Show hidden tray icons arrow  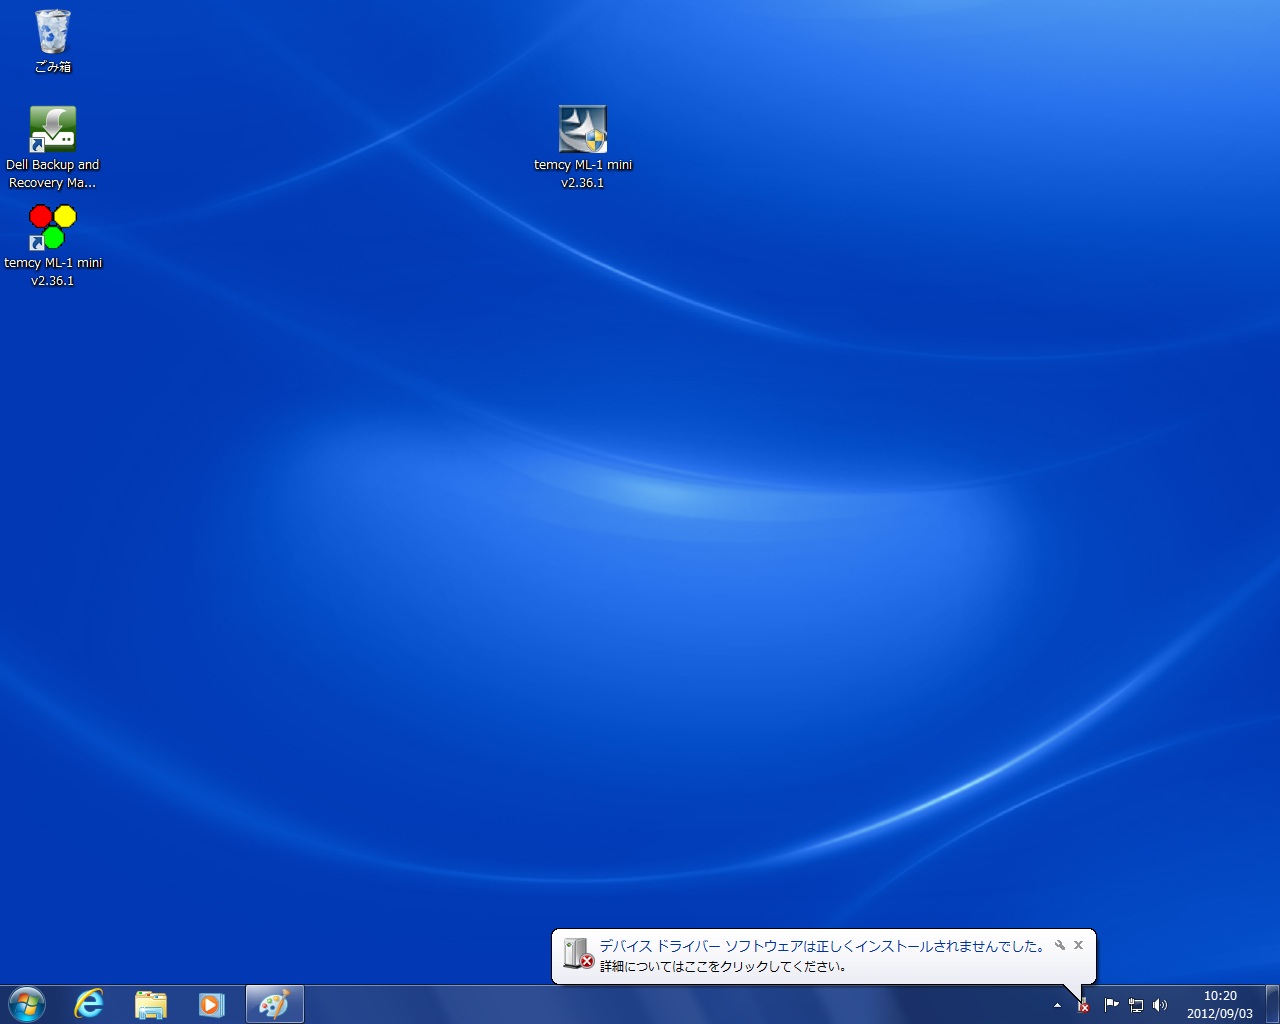(x=1057, y=1005)
